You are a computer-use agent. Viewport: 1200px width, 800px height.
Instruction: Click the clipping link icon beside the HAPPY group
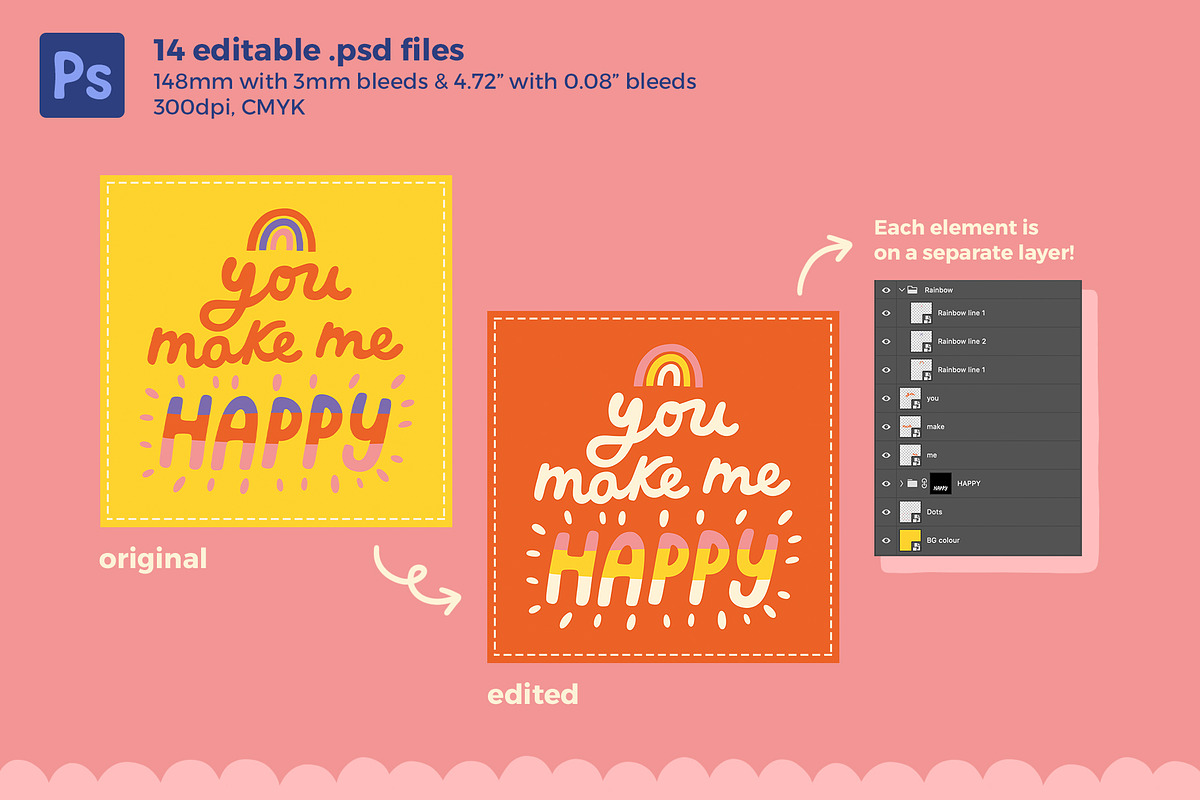(x=924, y=482)
